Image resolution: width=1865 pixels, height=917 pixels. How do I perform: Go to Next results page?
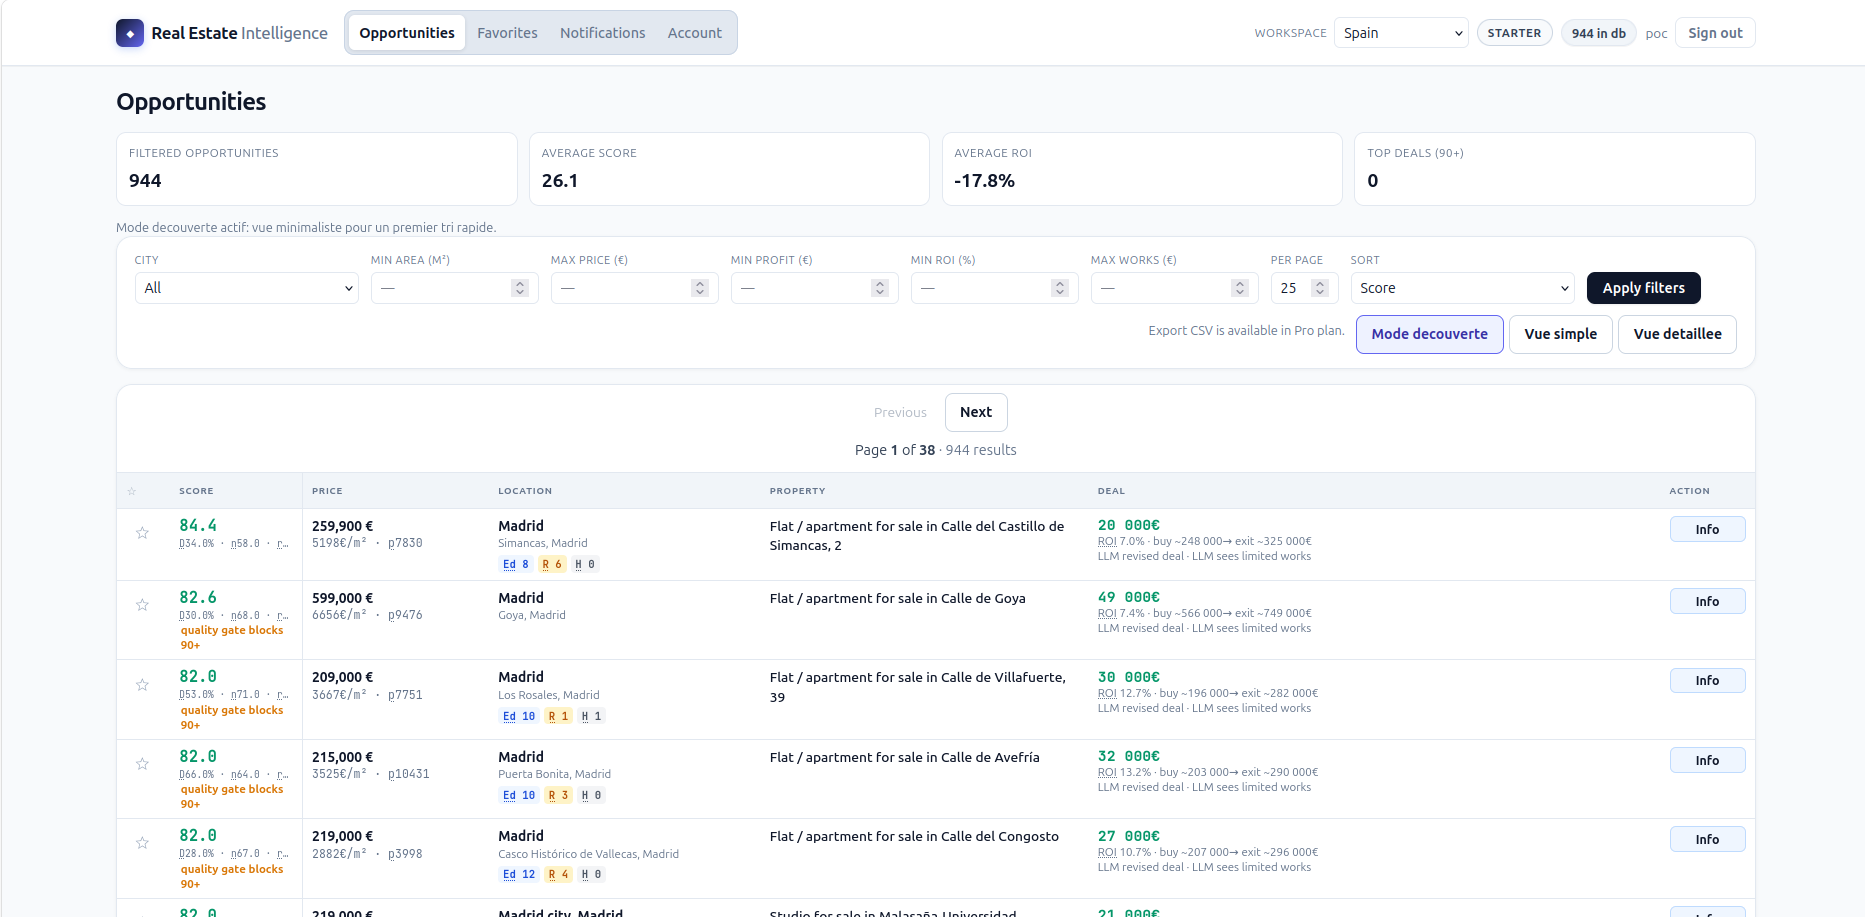[976, 412]
